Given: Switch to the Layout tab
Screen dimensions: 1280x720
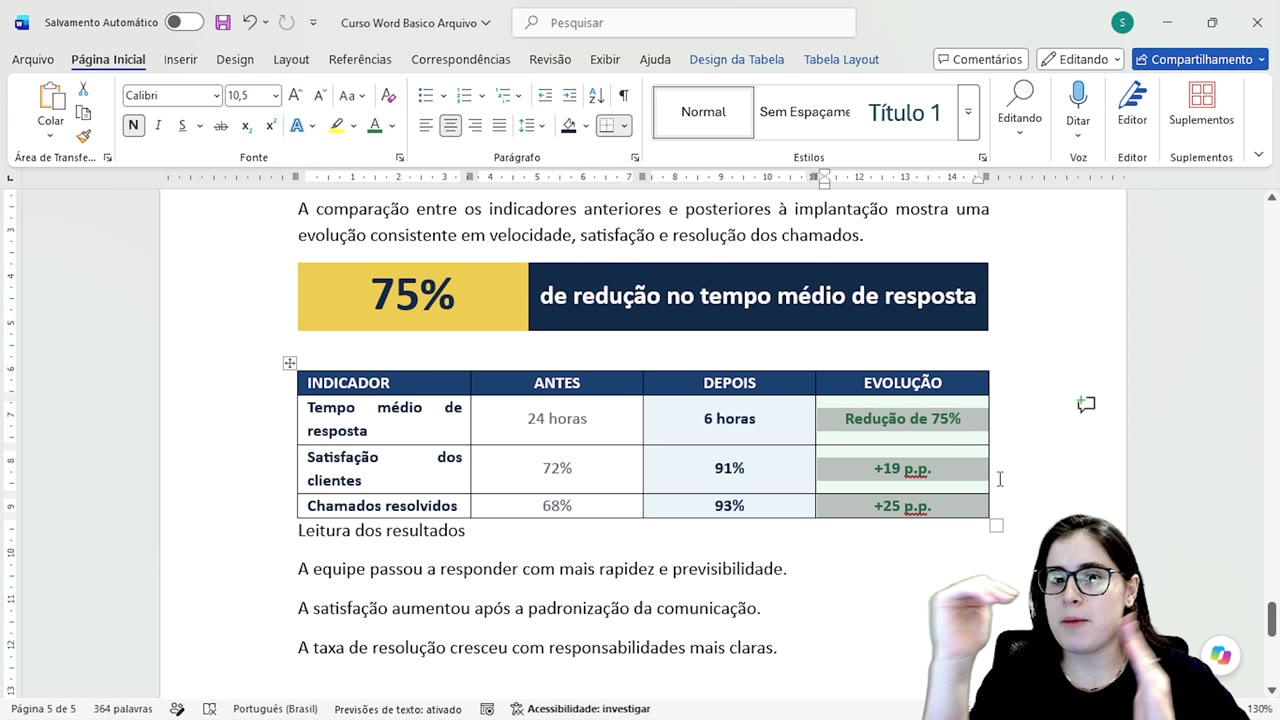Looking at the screenshot, I should [x=291, y=59].
